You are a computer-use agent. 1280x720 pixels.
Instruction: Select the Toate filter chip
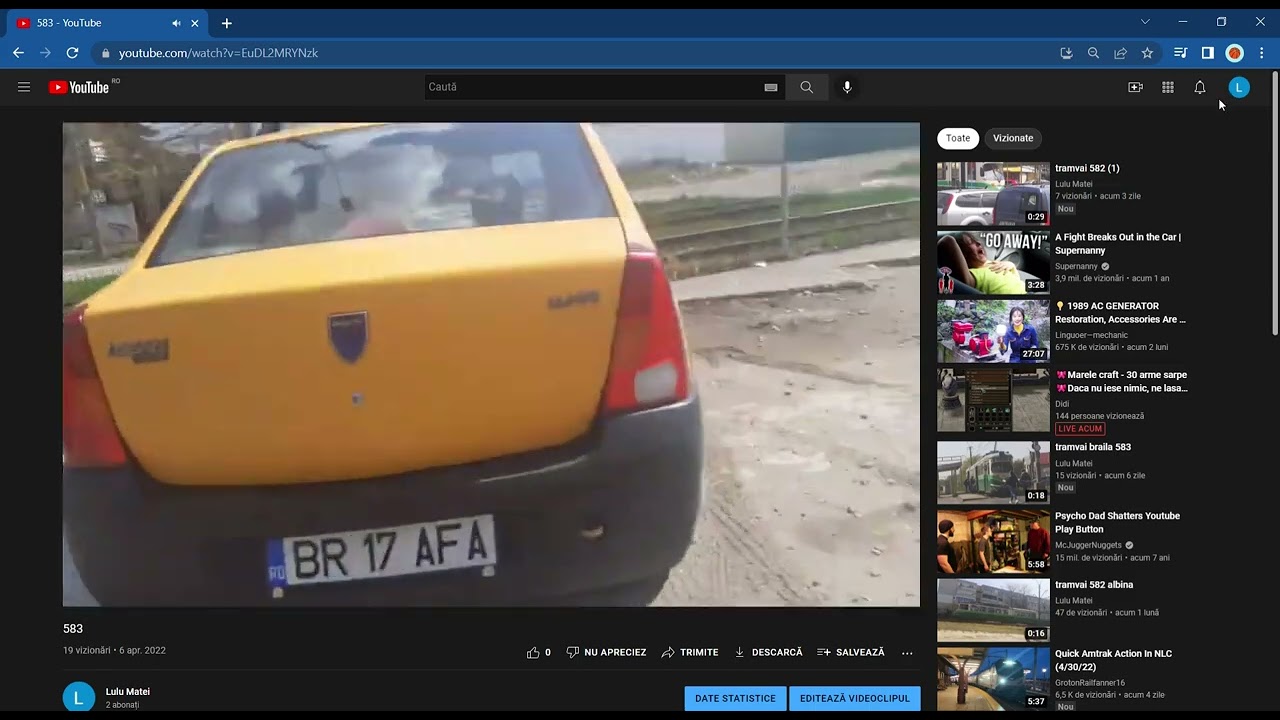958,138
